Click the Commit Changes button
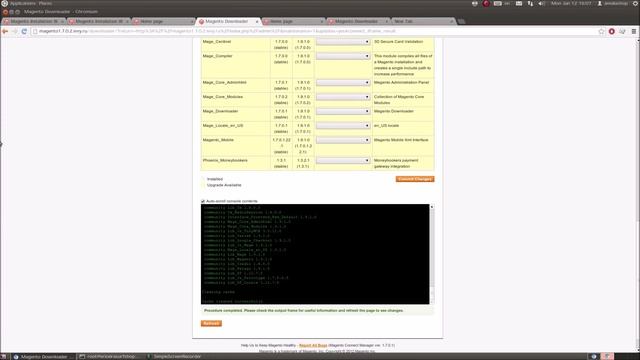 415,179
